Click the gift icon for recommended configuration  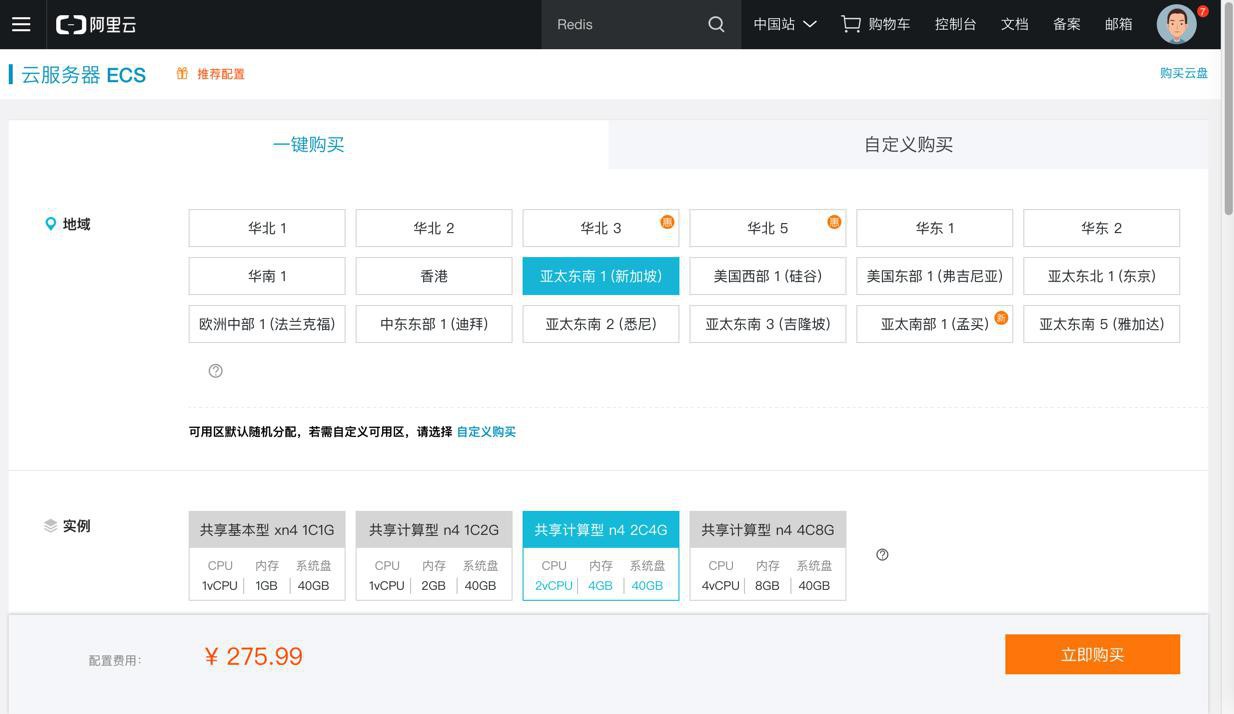point(182,74)
